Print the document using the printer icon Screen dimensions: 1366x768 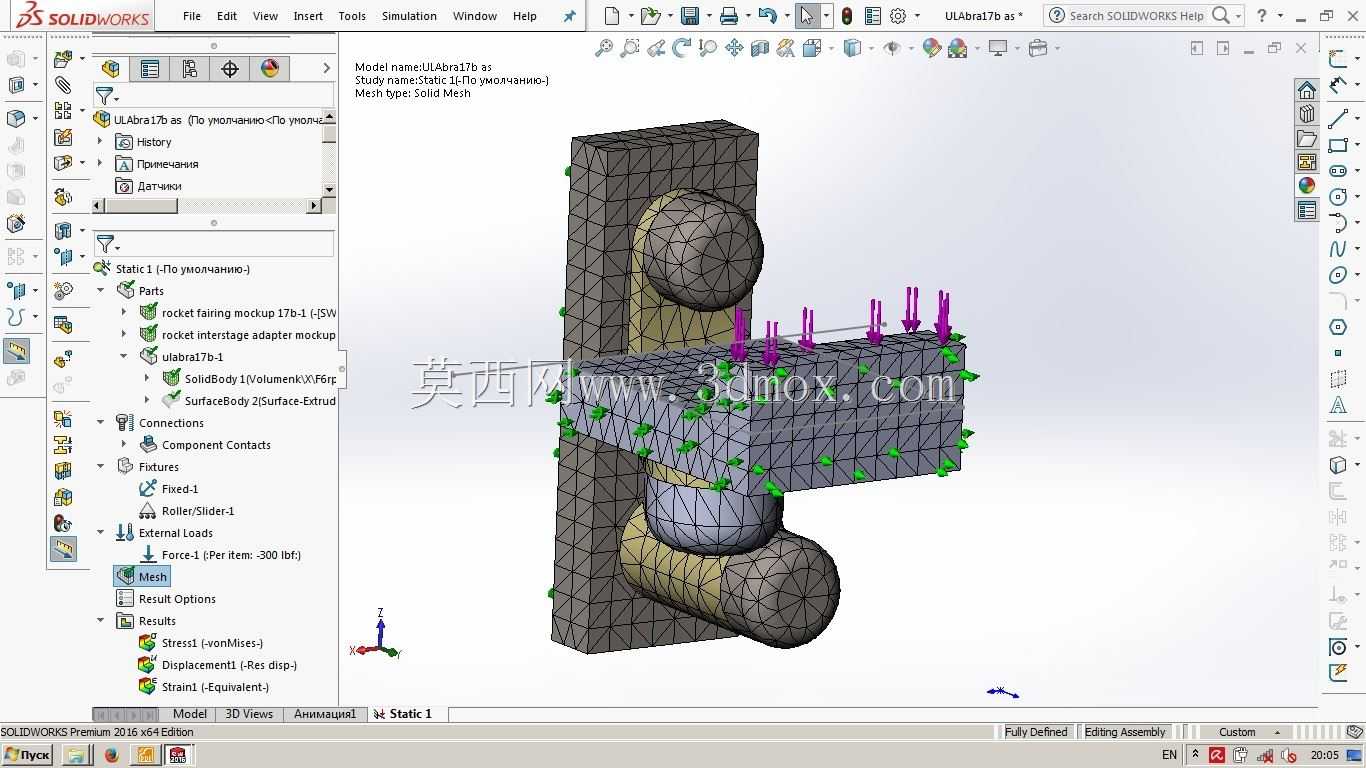(729, 15)
